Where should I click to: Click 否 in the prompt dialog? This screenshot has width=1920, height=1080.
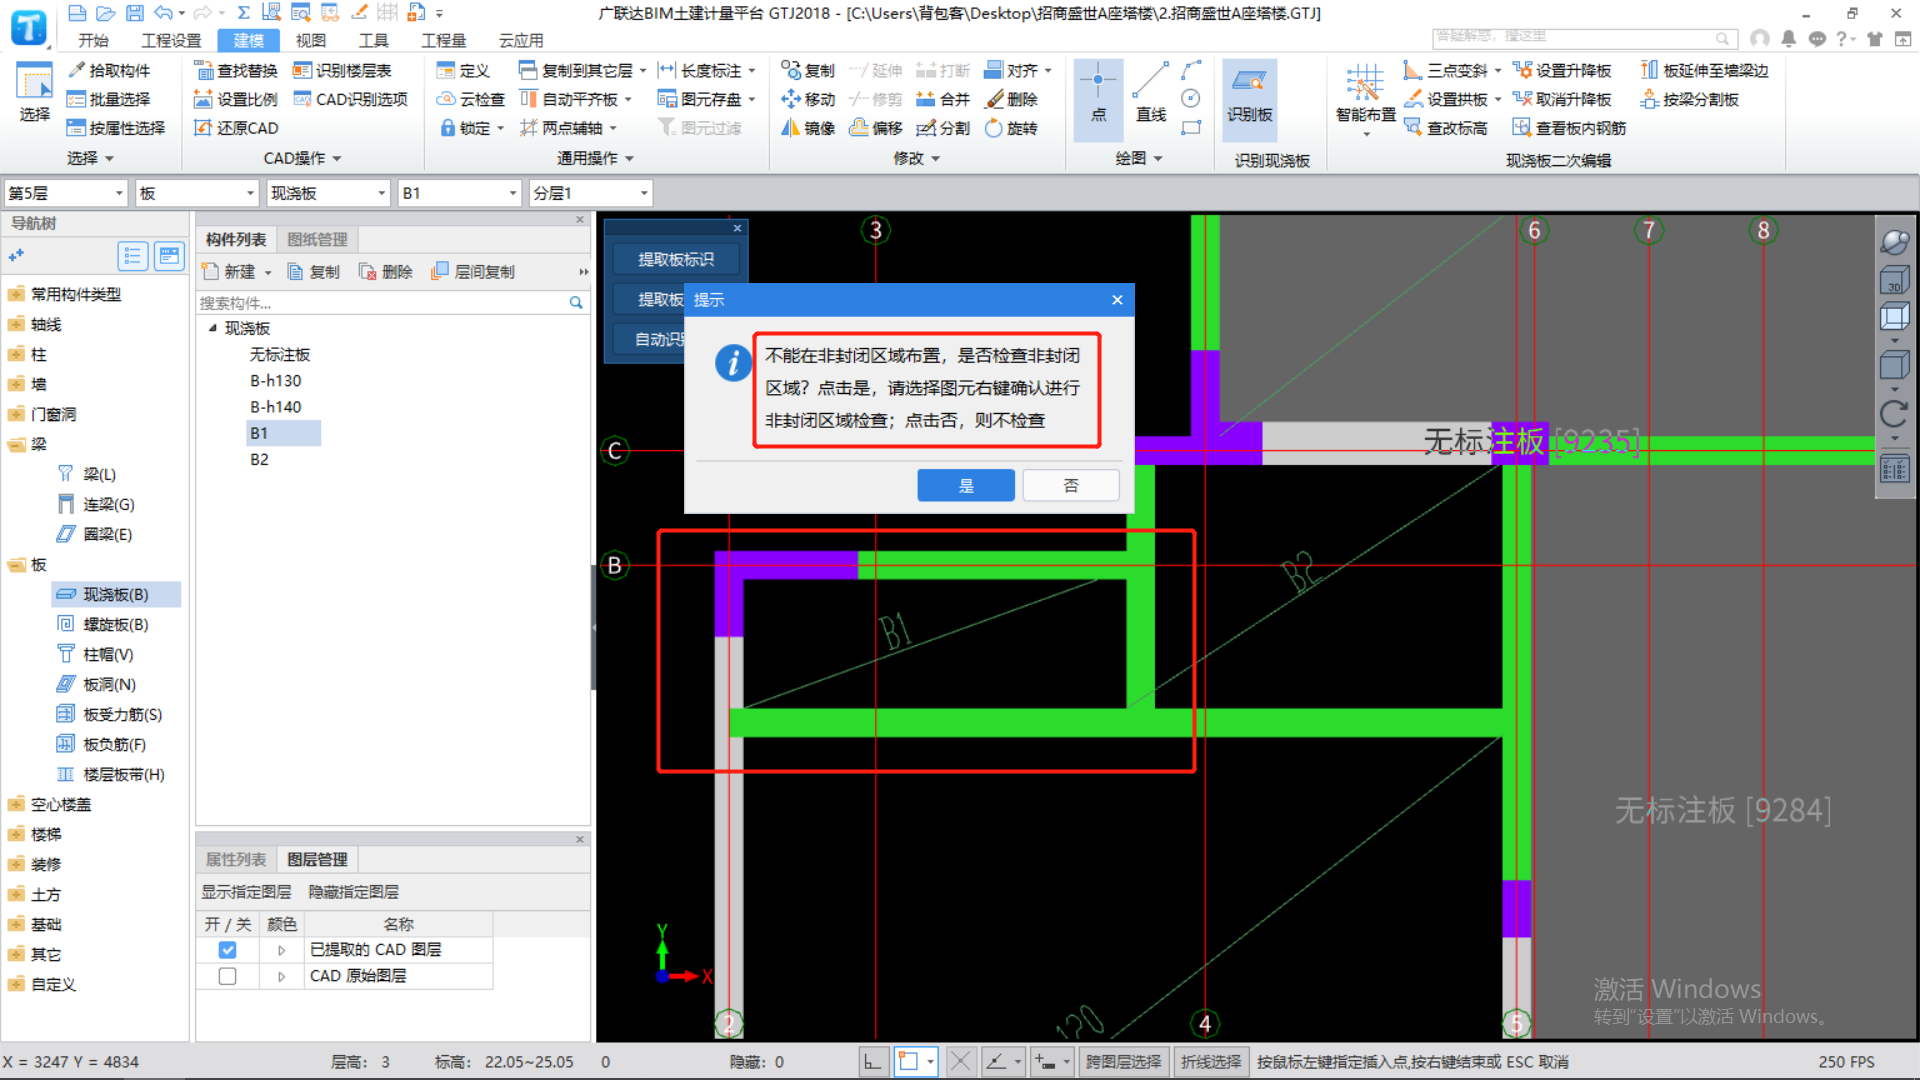[1071, 486]
